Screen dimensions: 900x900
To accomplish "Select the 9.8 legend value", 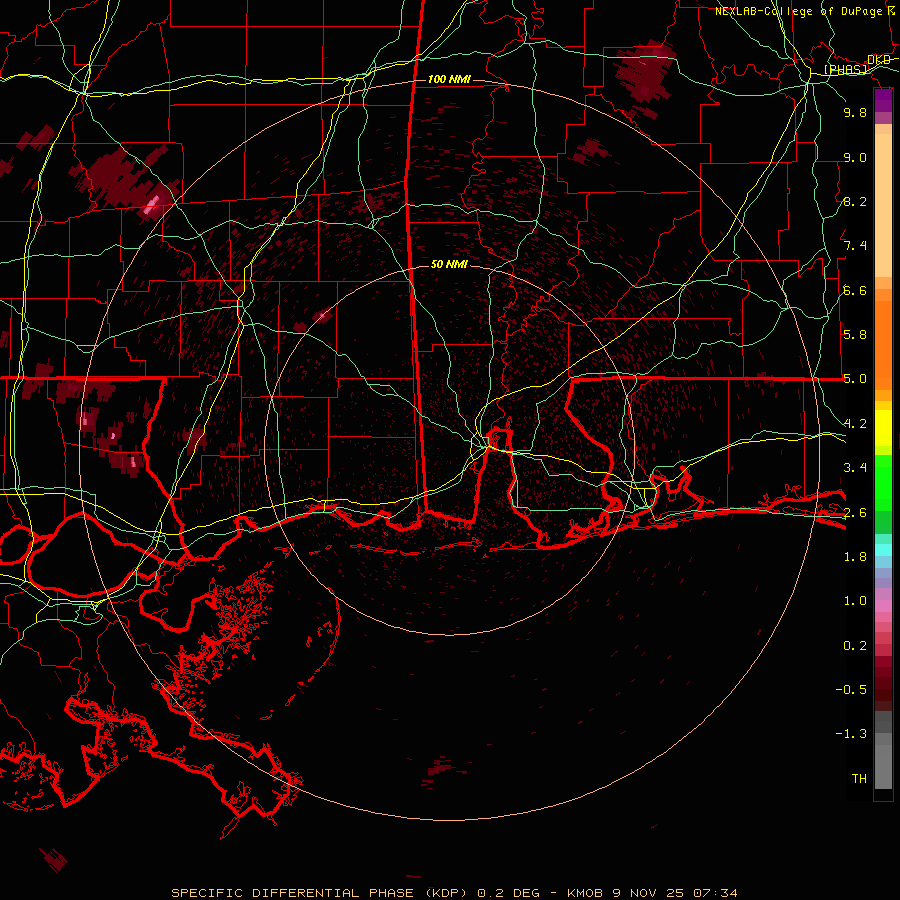I will (x=855, y=112).
